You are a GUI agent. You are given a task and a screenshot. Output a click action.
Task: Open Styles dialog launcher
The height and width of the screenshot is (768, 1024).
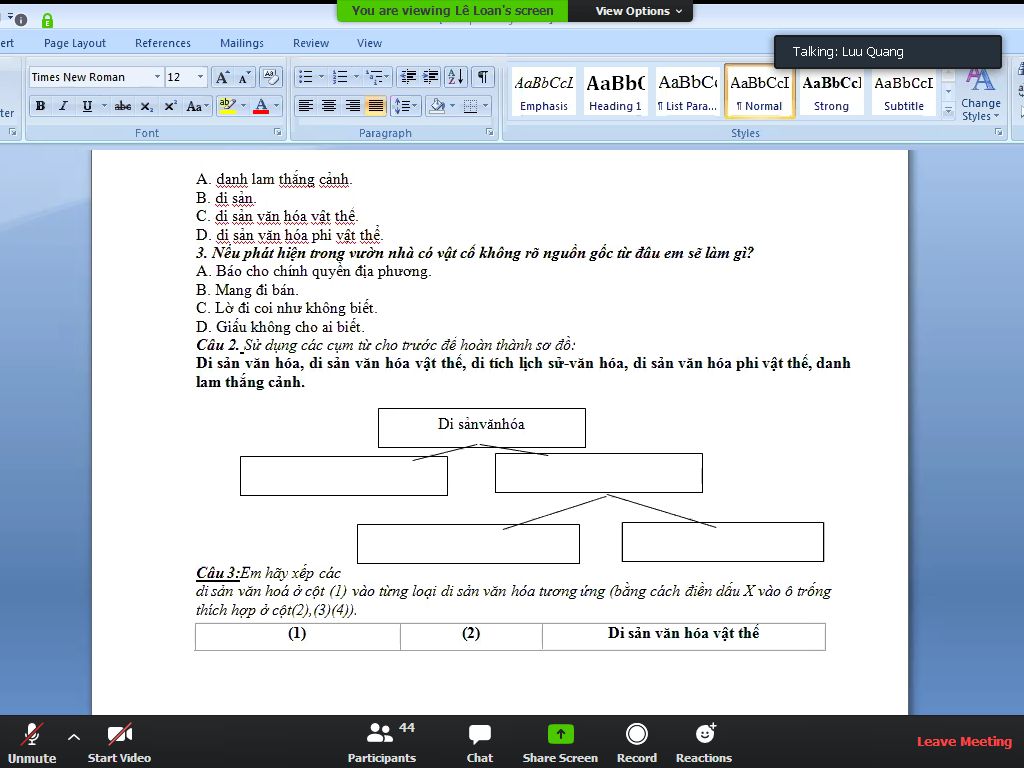(x=998, y=132)
